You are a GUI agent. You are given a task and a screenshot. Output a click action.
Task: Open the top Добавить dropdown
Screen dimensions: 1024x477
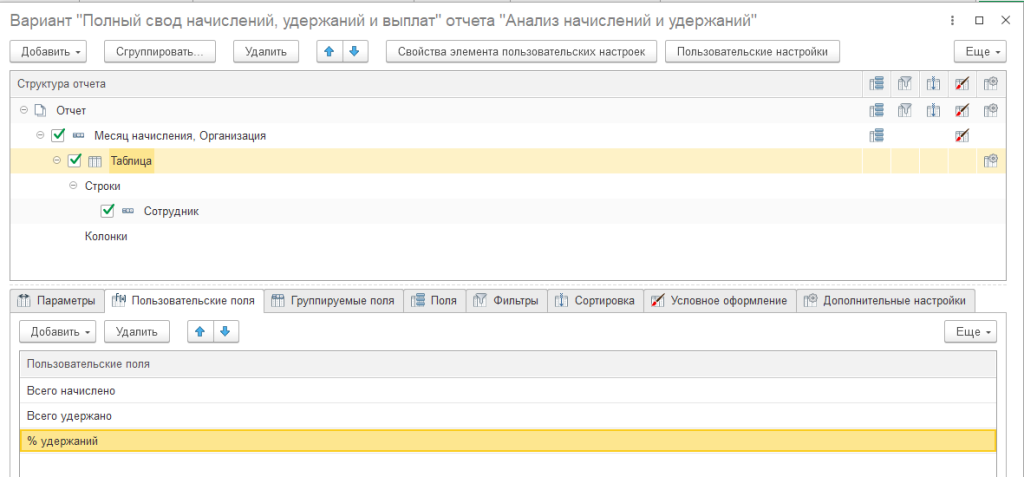48,52
